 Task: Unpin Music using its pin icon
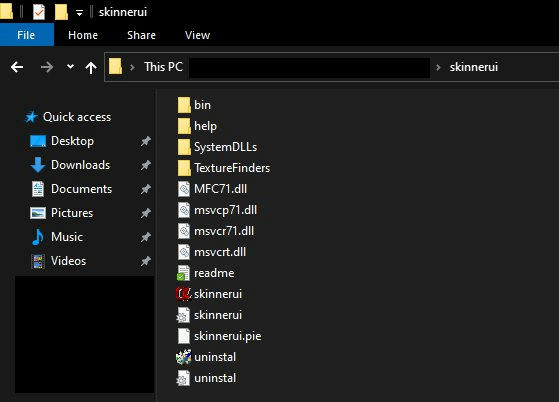click(x=145, y=237)
